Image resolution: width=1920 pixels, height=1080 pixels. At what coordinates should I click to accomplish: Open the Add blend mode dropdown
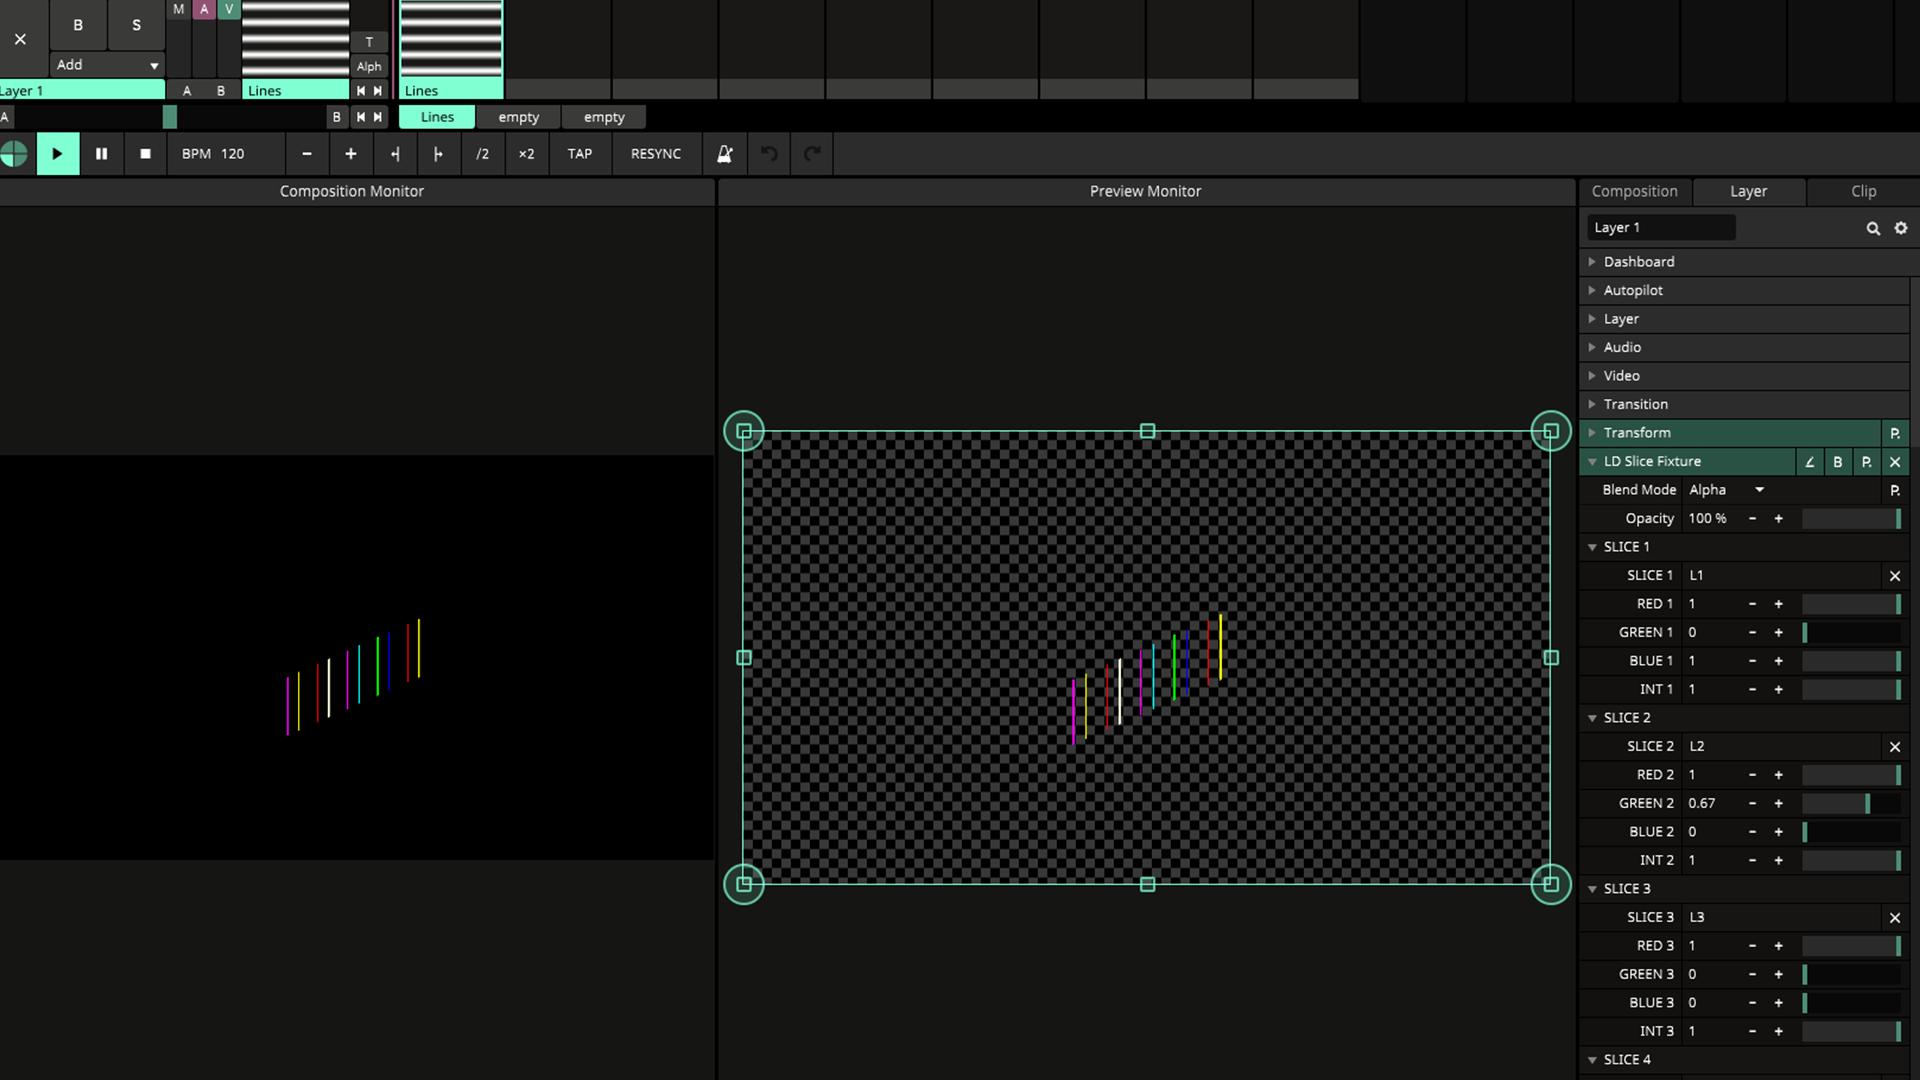(x=107, y=65)
